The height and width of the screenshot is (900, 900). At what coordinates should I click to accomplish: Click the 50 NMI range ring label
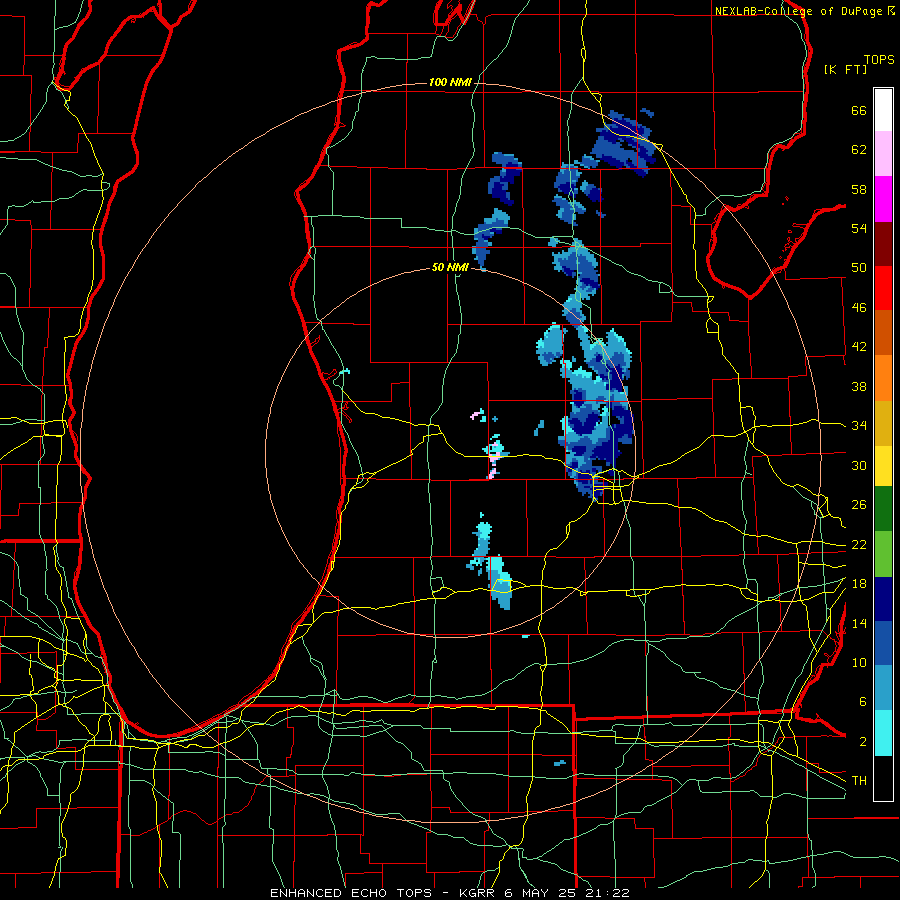[x=450, y=267]
